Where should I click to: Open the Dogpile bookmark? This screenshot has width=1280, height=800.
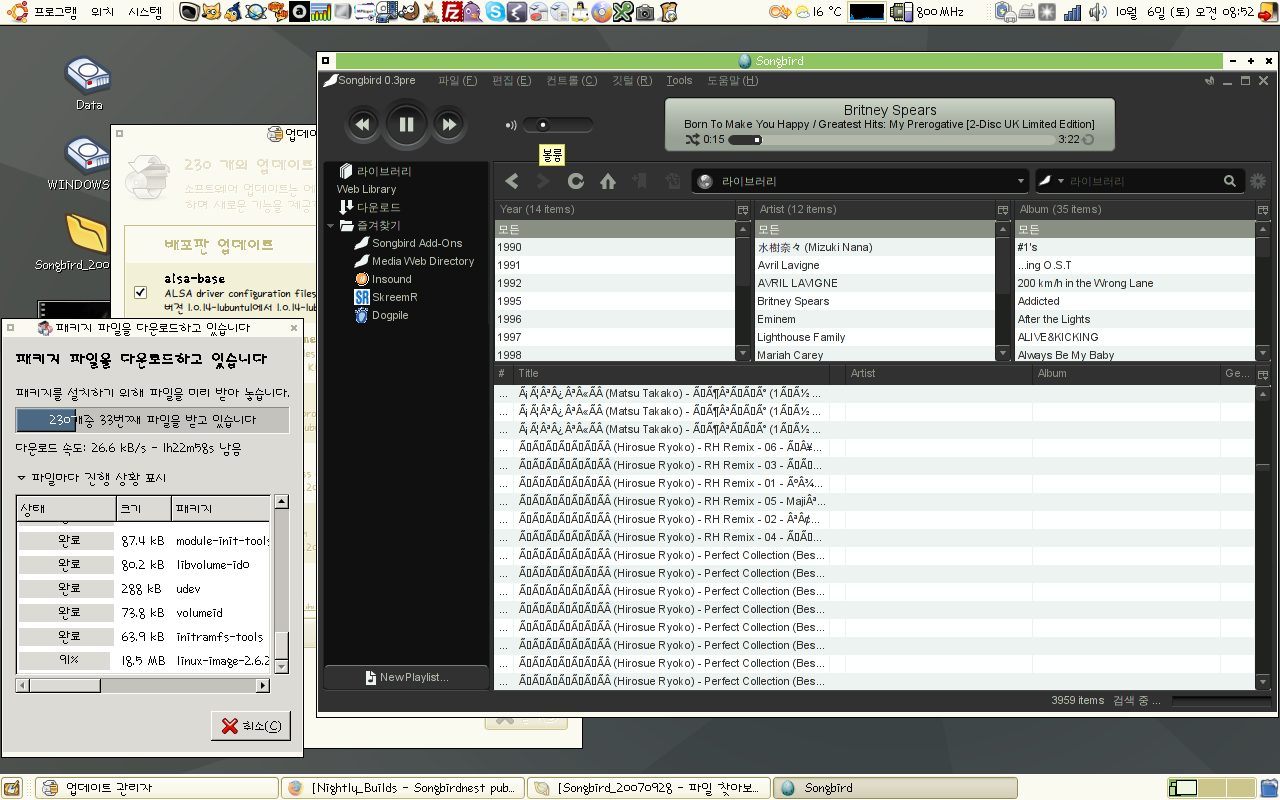click(389, 315)
